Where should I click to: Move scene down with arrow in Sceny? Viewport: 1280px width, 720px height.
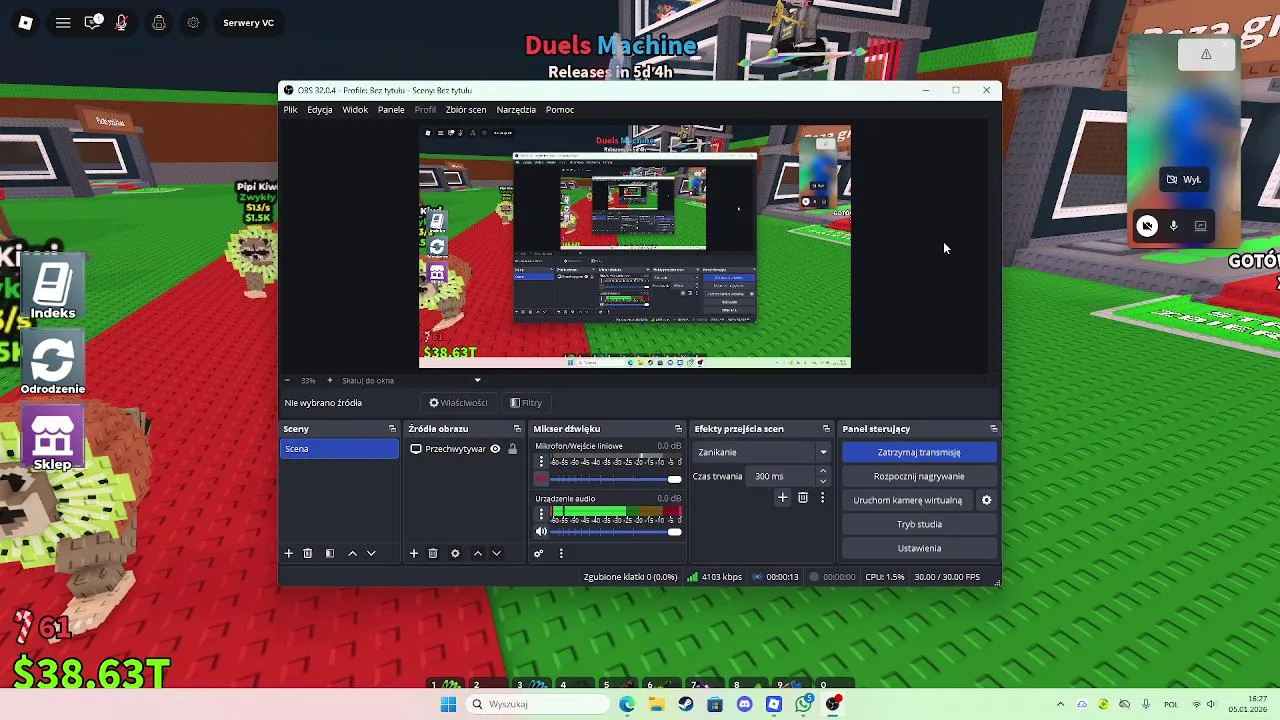point(371,553)
